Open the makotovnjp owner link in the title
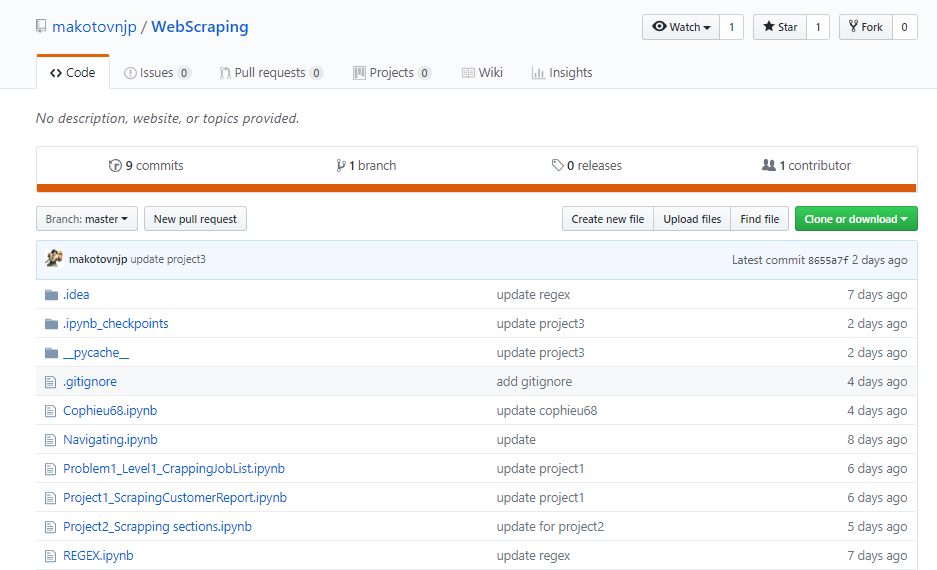 coord(94,27)
